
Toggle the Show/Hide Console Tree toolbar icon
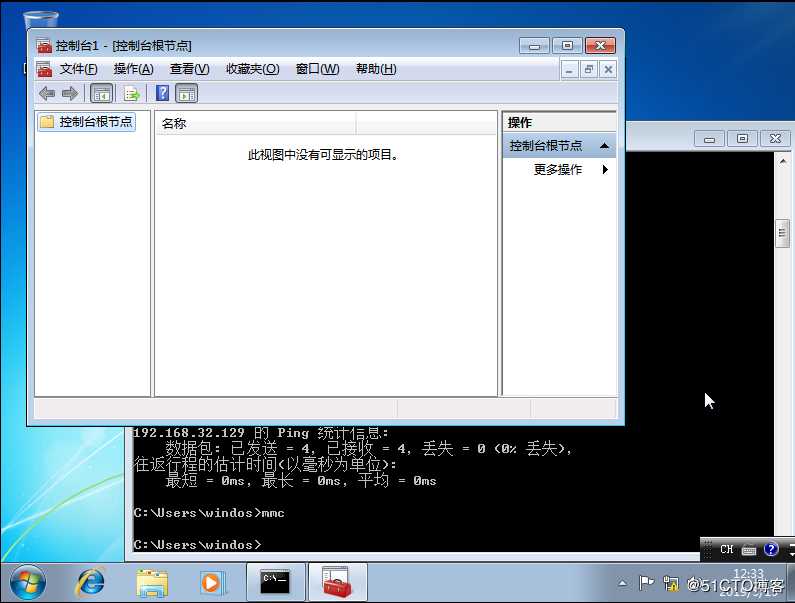tap(101, 94)
